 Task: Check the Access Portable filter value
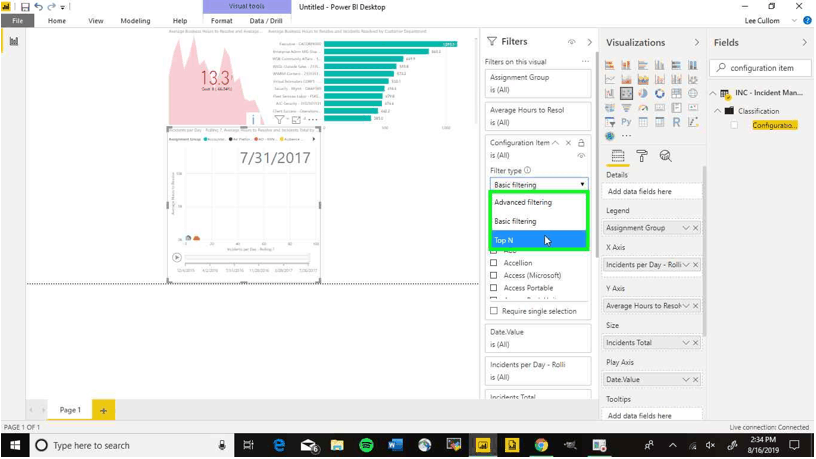click(493, 288)
